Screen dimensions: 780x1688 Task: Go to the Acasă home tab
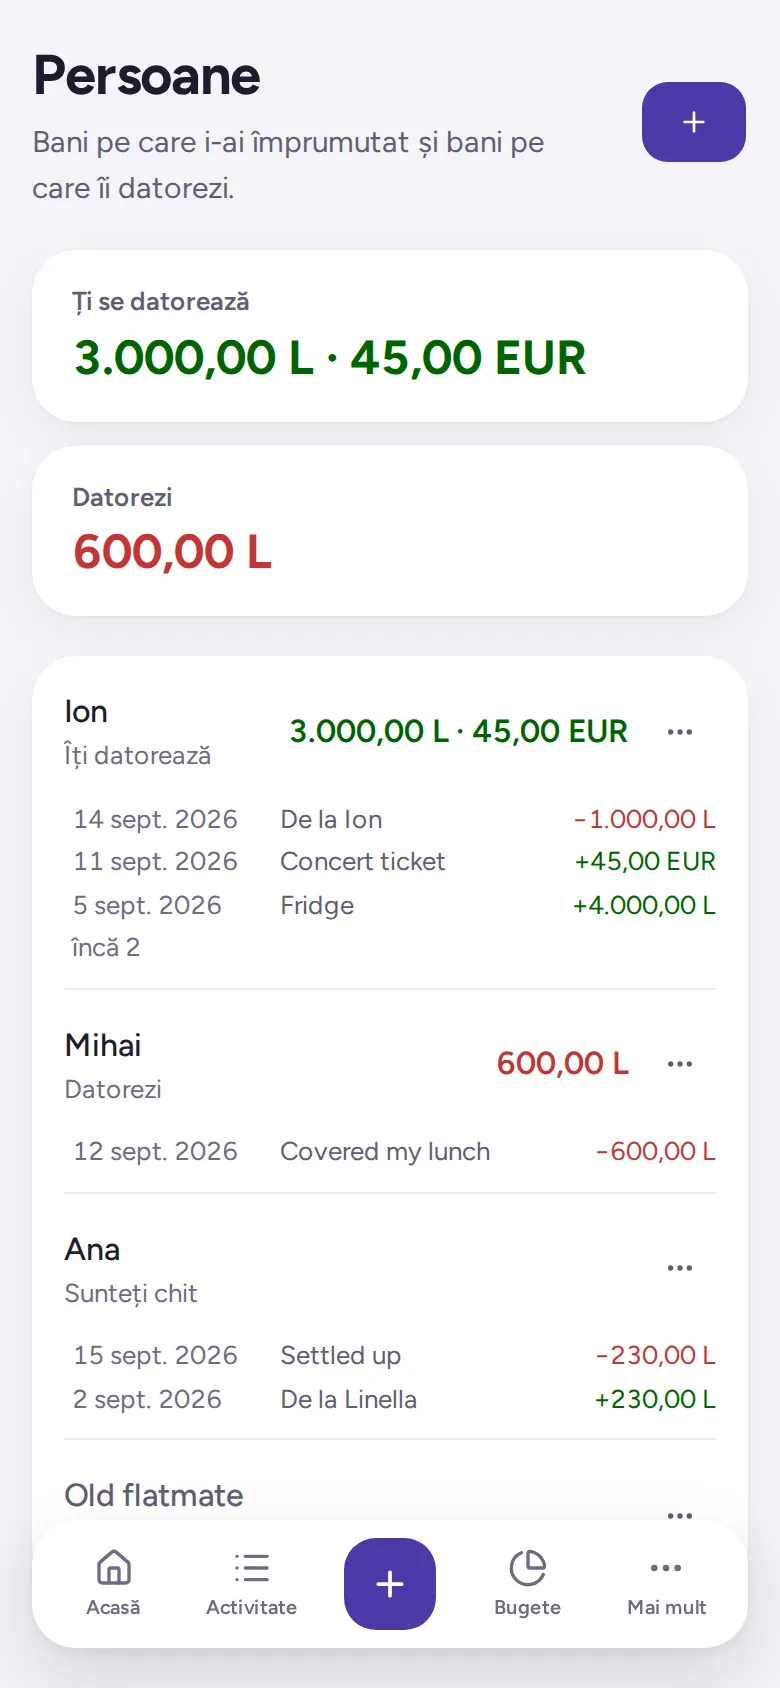113,1584
